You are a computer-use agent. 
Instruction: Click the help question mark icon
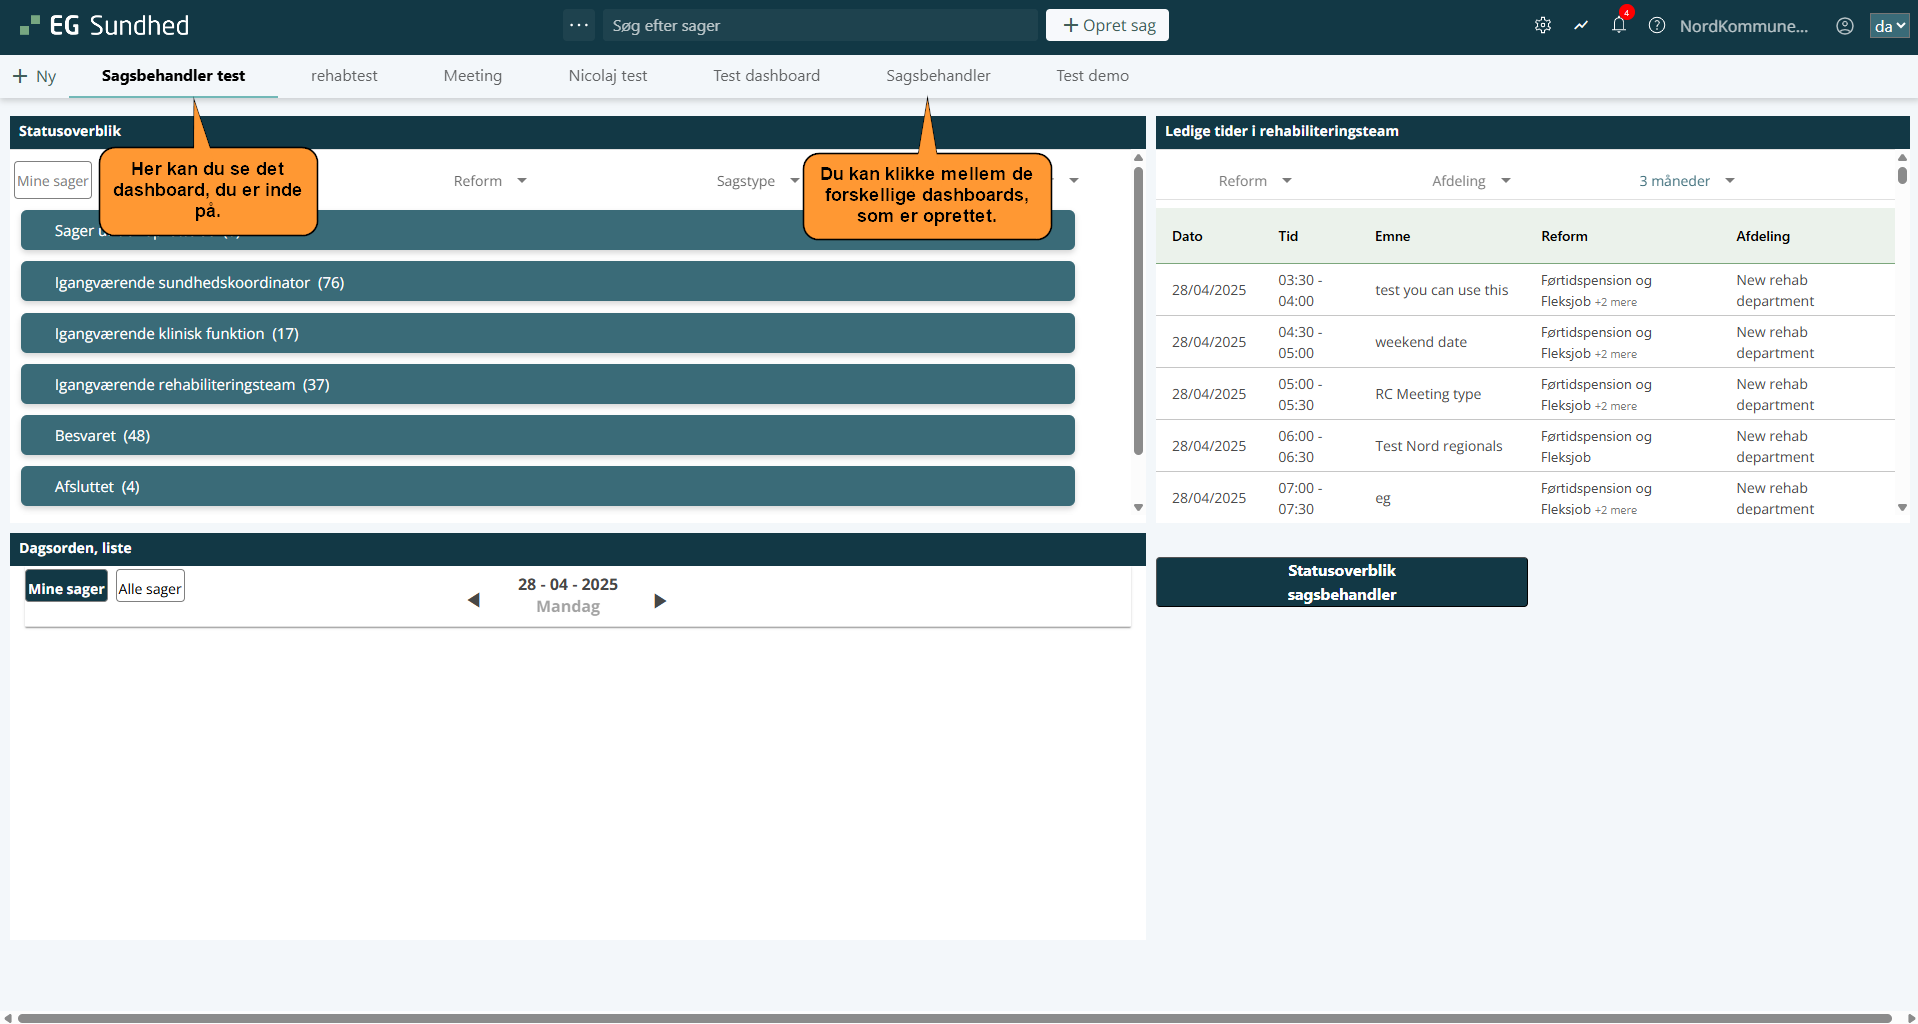(1657, 26)
